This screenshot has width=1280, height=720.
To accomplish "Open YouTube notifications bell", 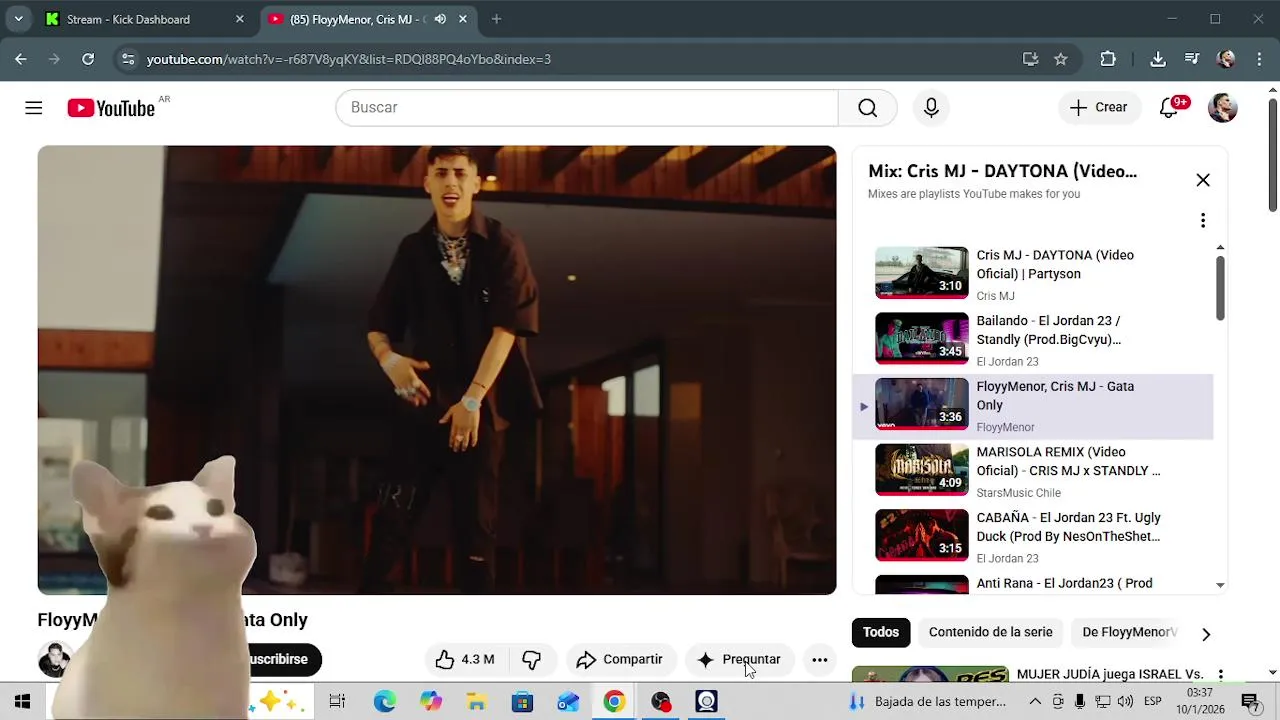I will (x=1169, y=108).
